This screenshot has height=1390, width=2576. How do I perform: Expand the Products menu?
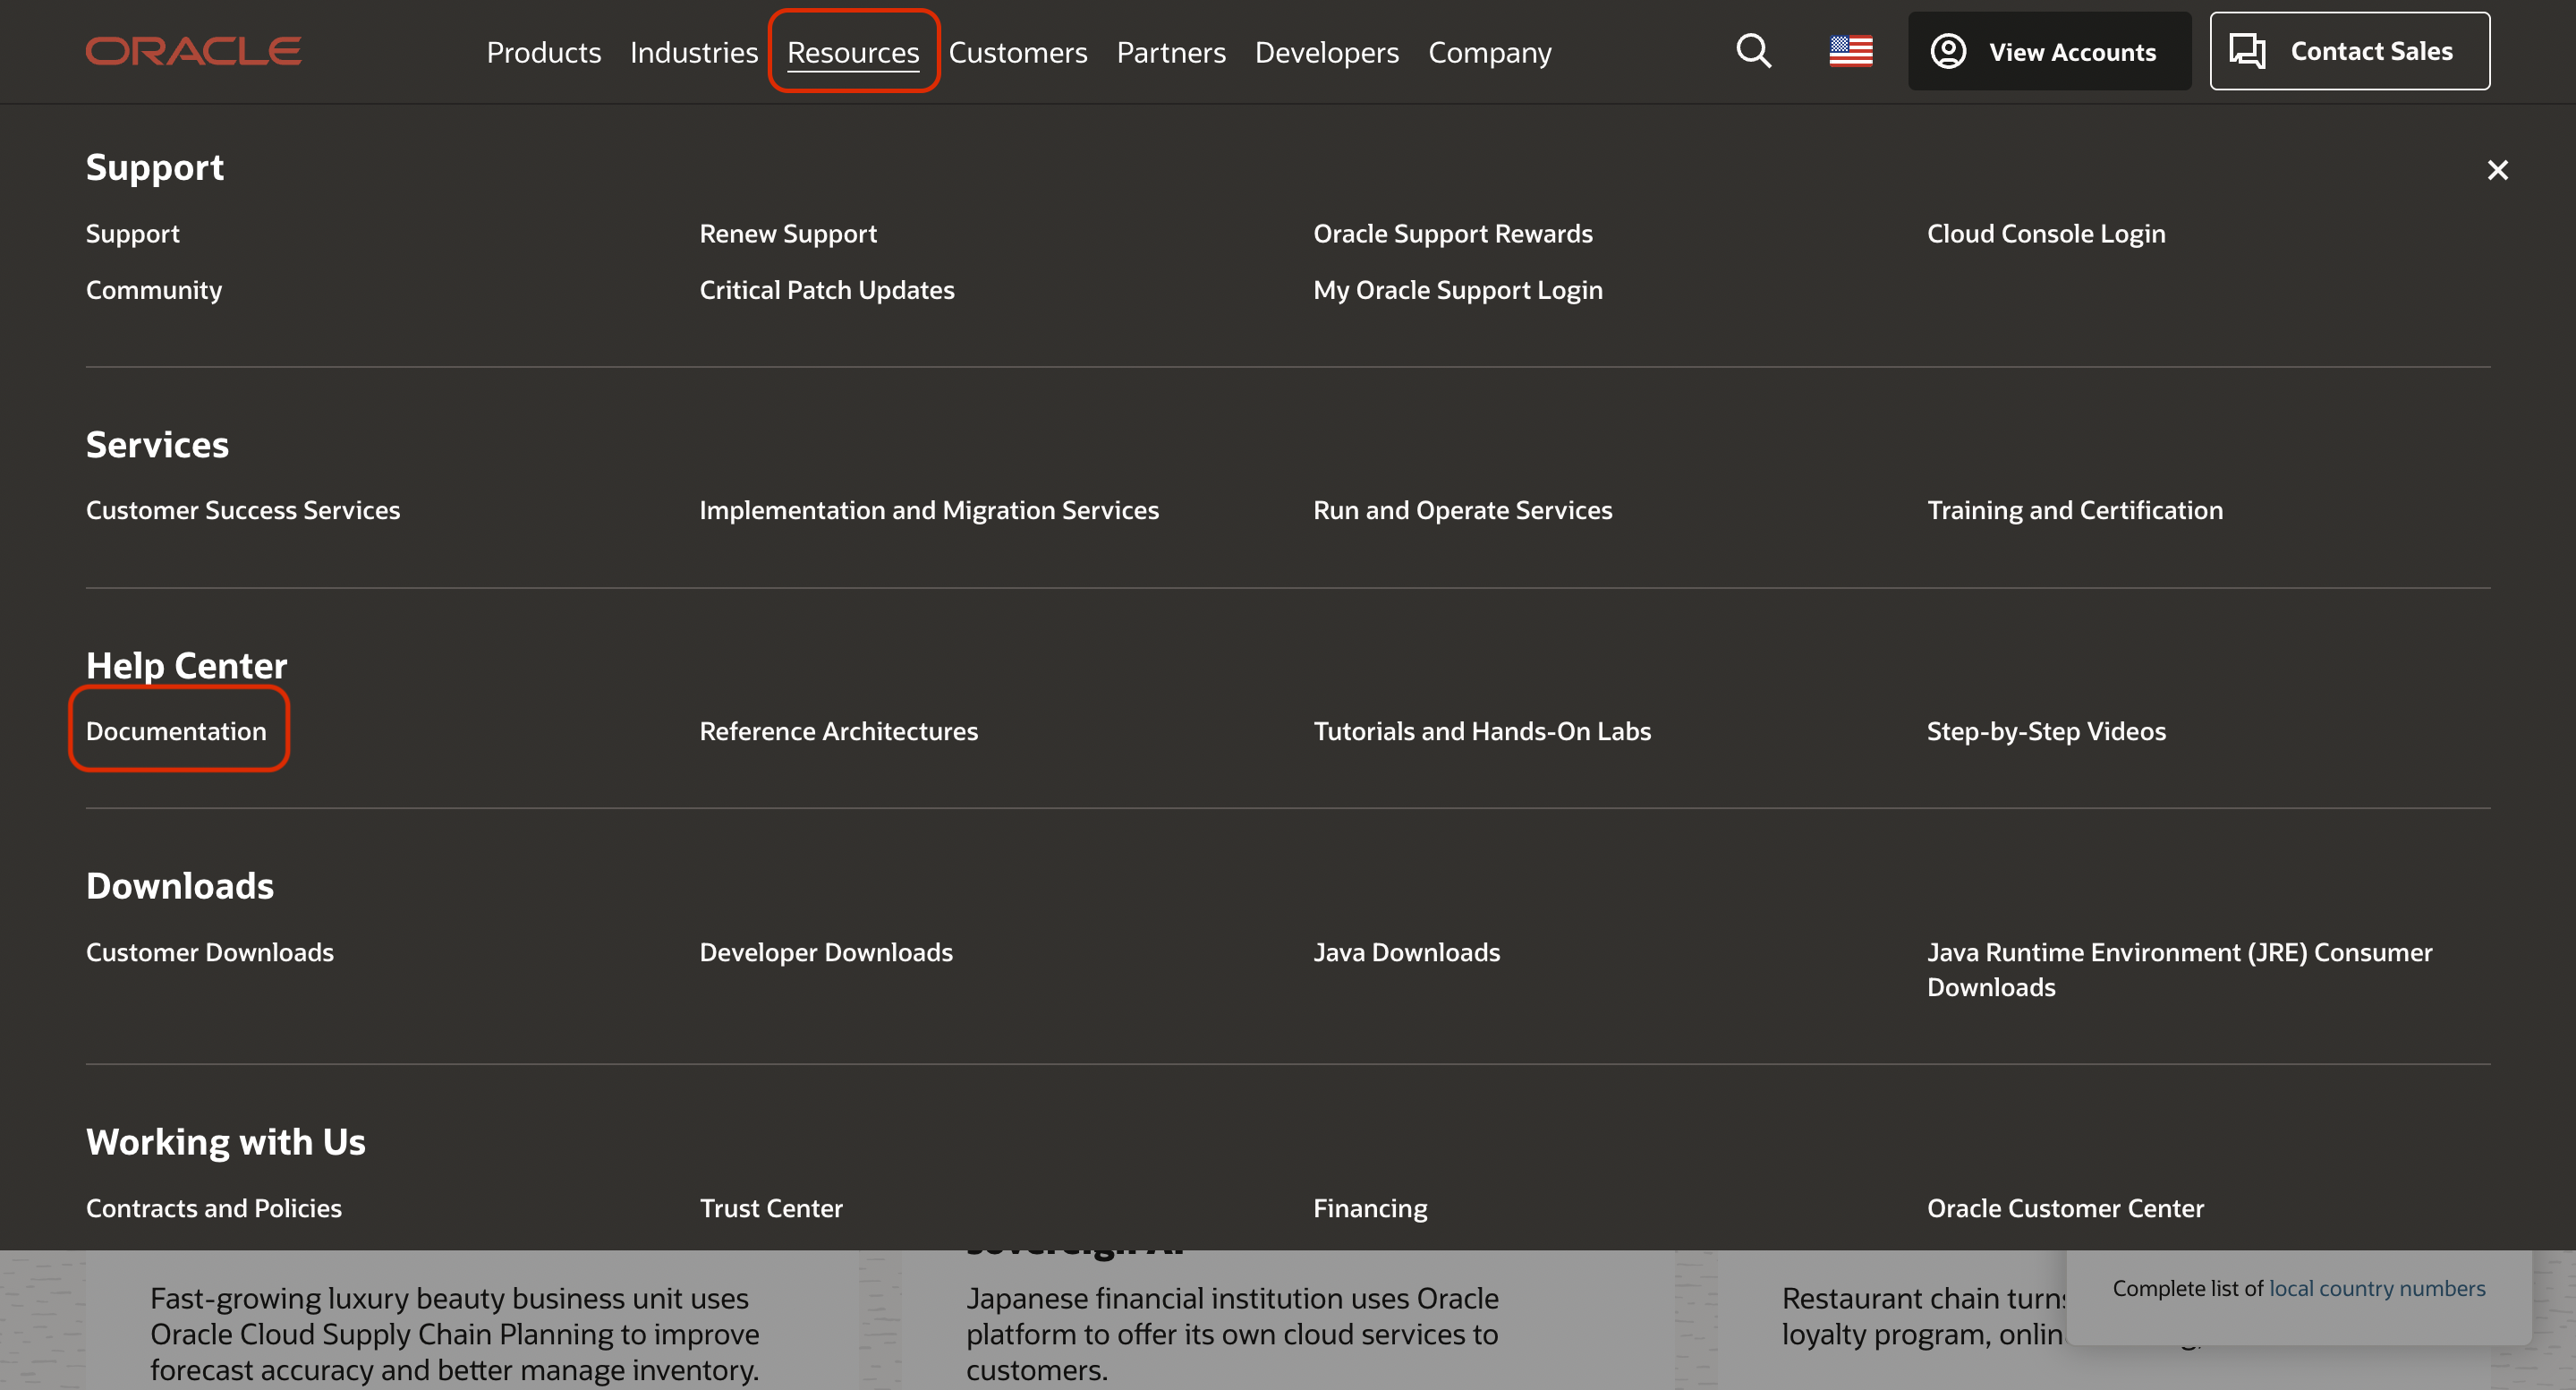(x=543, y=52)
